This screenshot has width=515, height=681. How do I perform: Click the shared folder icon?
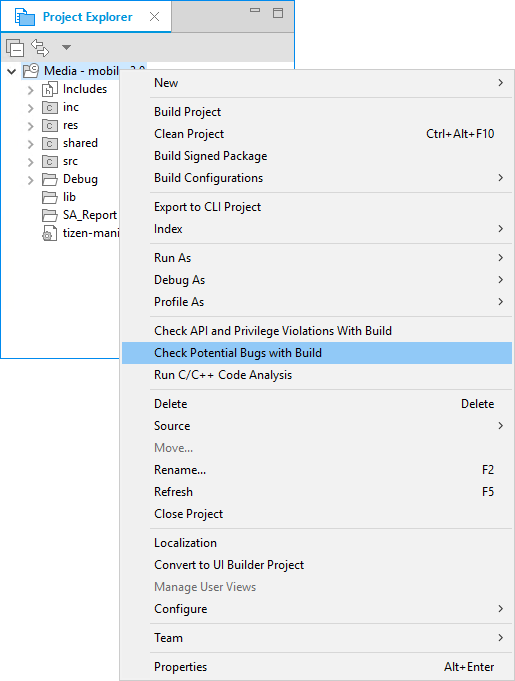tap(50, 143)
